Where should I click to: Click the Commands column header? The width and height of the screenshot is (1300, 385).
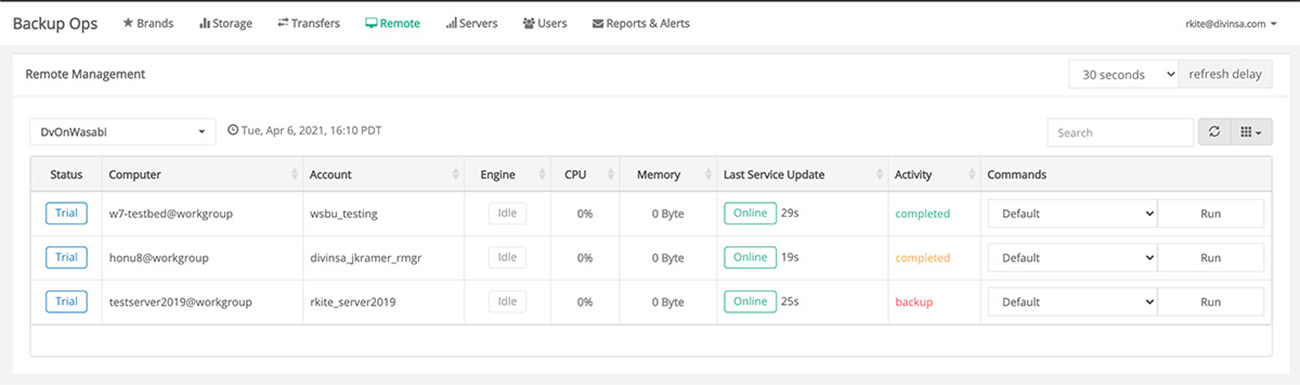coord(1126,174)
